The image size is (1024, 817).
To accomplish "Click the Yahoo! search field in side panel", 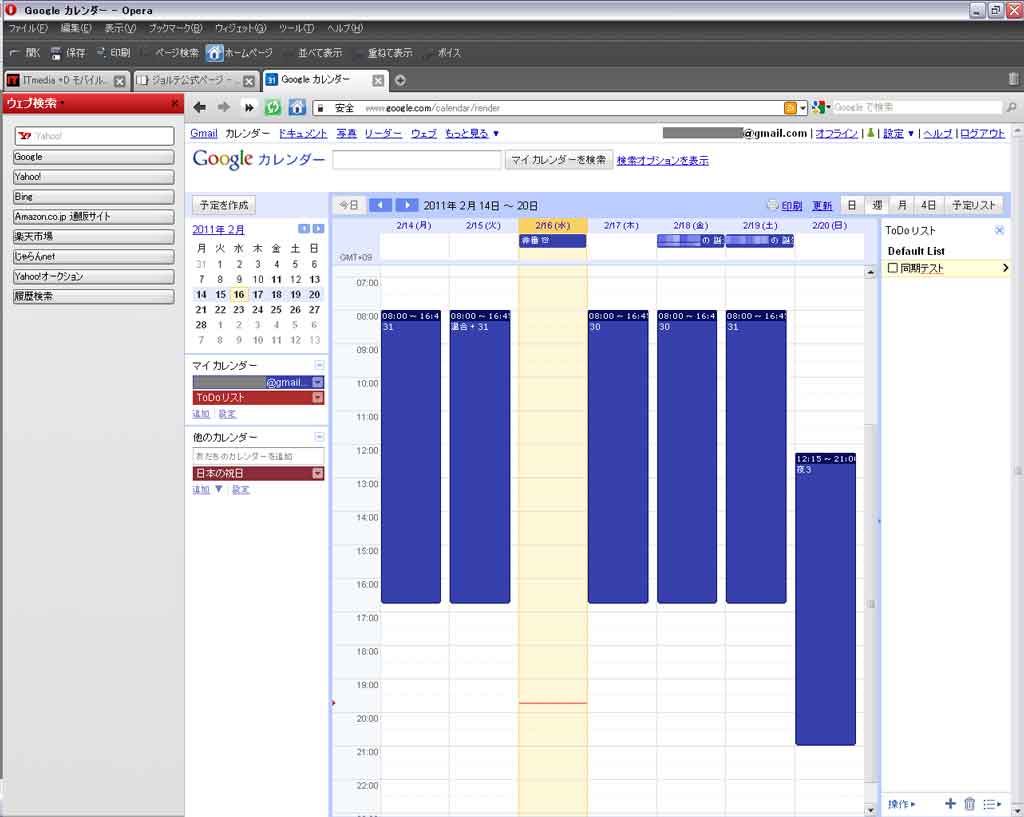I will 94,136.
